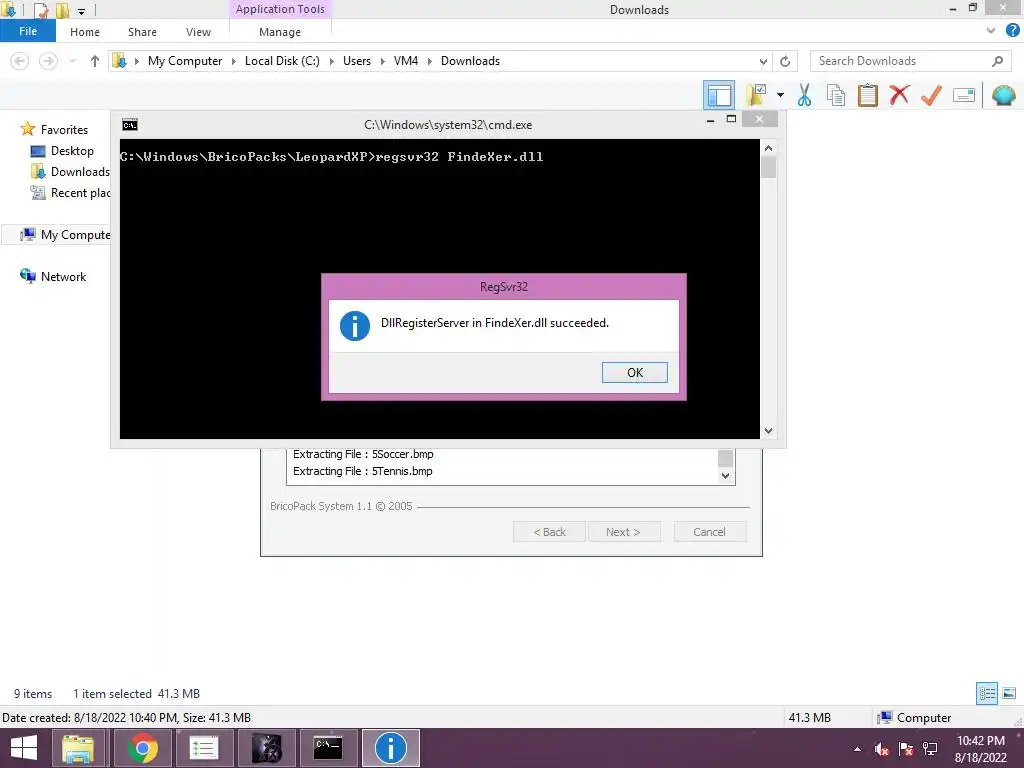Click the installer log scroll down arrow
This screenshot has width=1024, height=768.
[725, 475]
